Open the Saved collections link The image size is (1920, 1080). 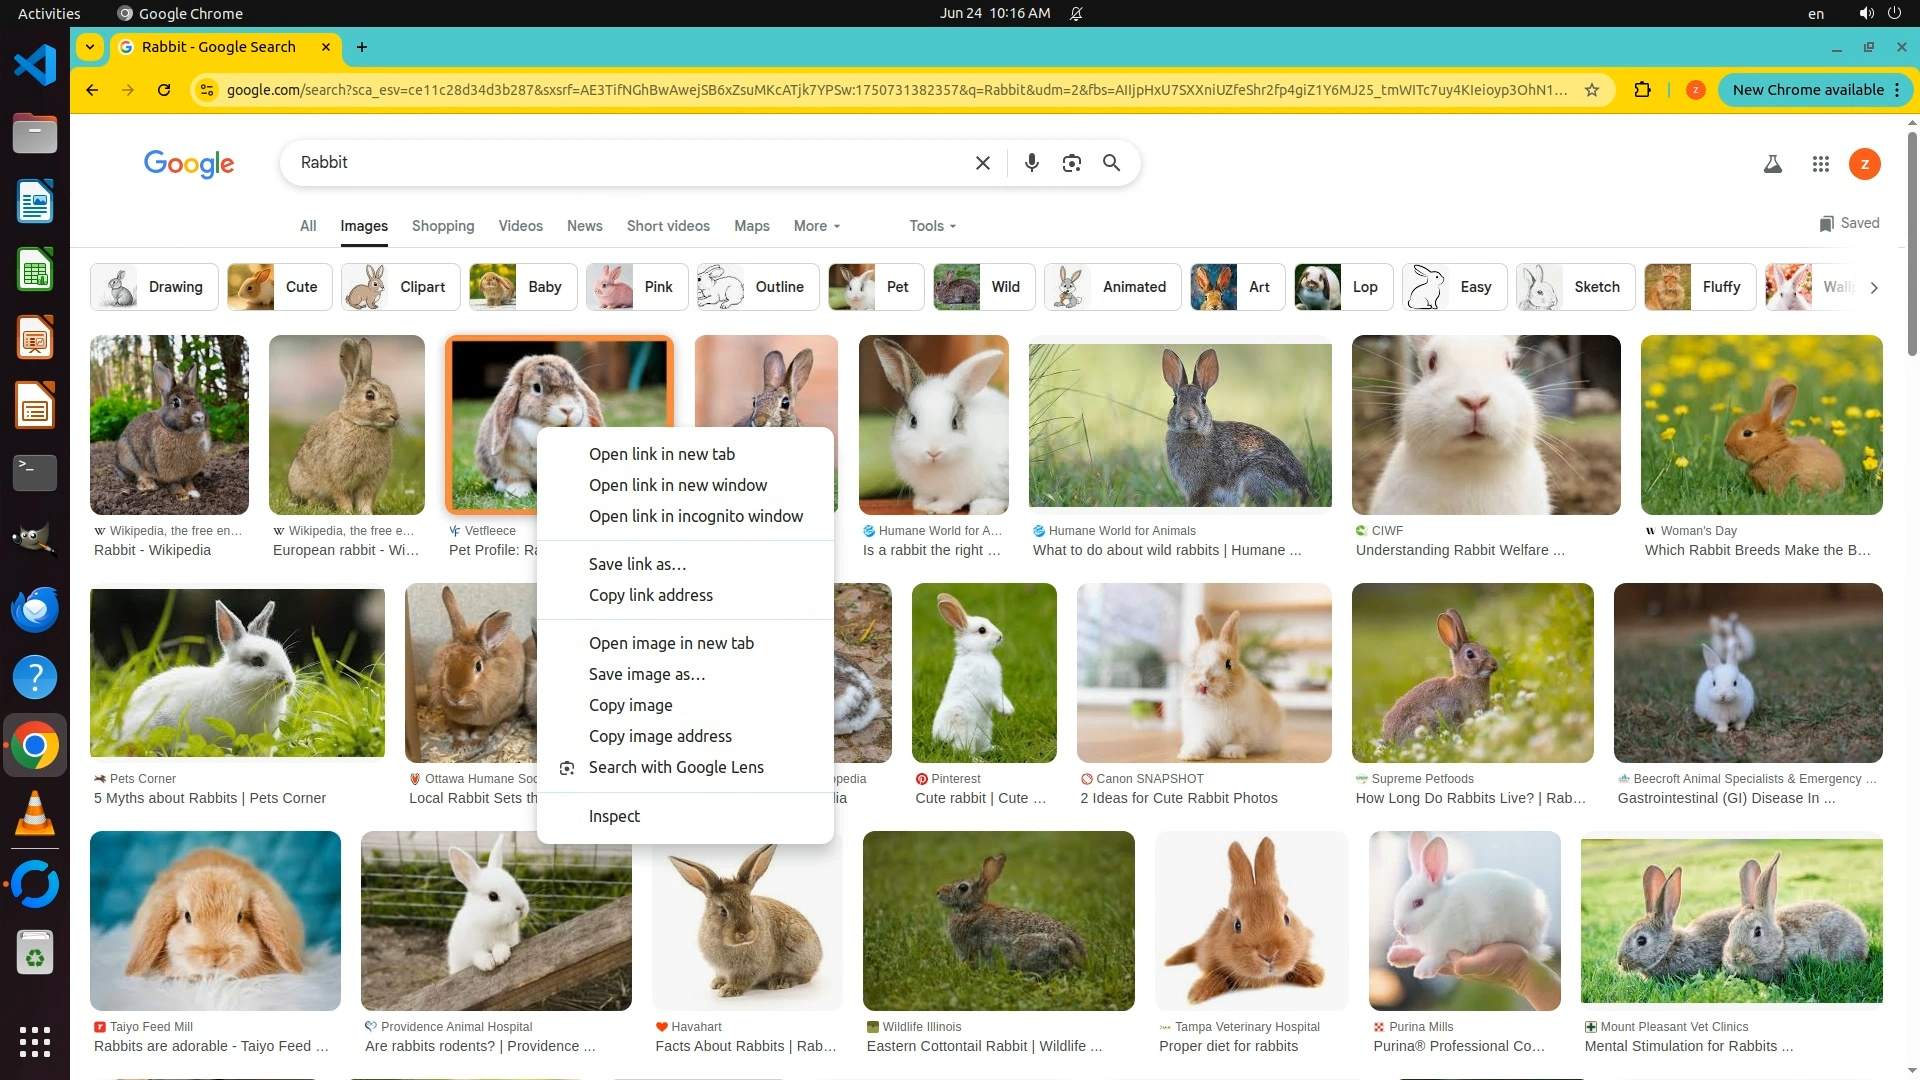click(x=1849, y=223)
